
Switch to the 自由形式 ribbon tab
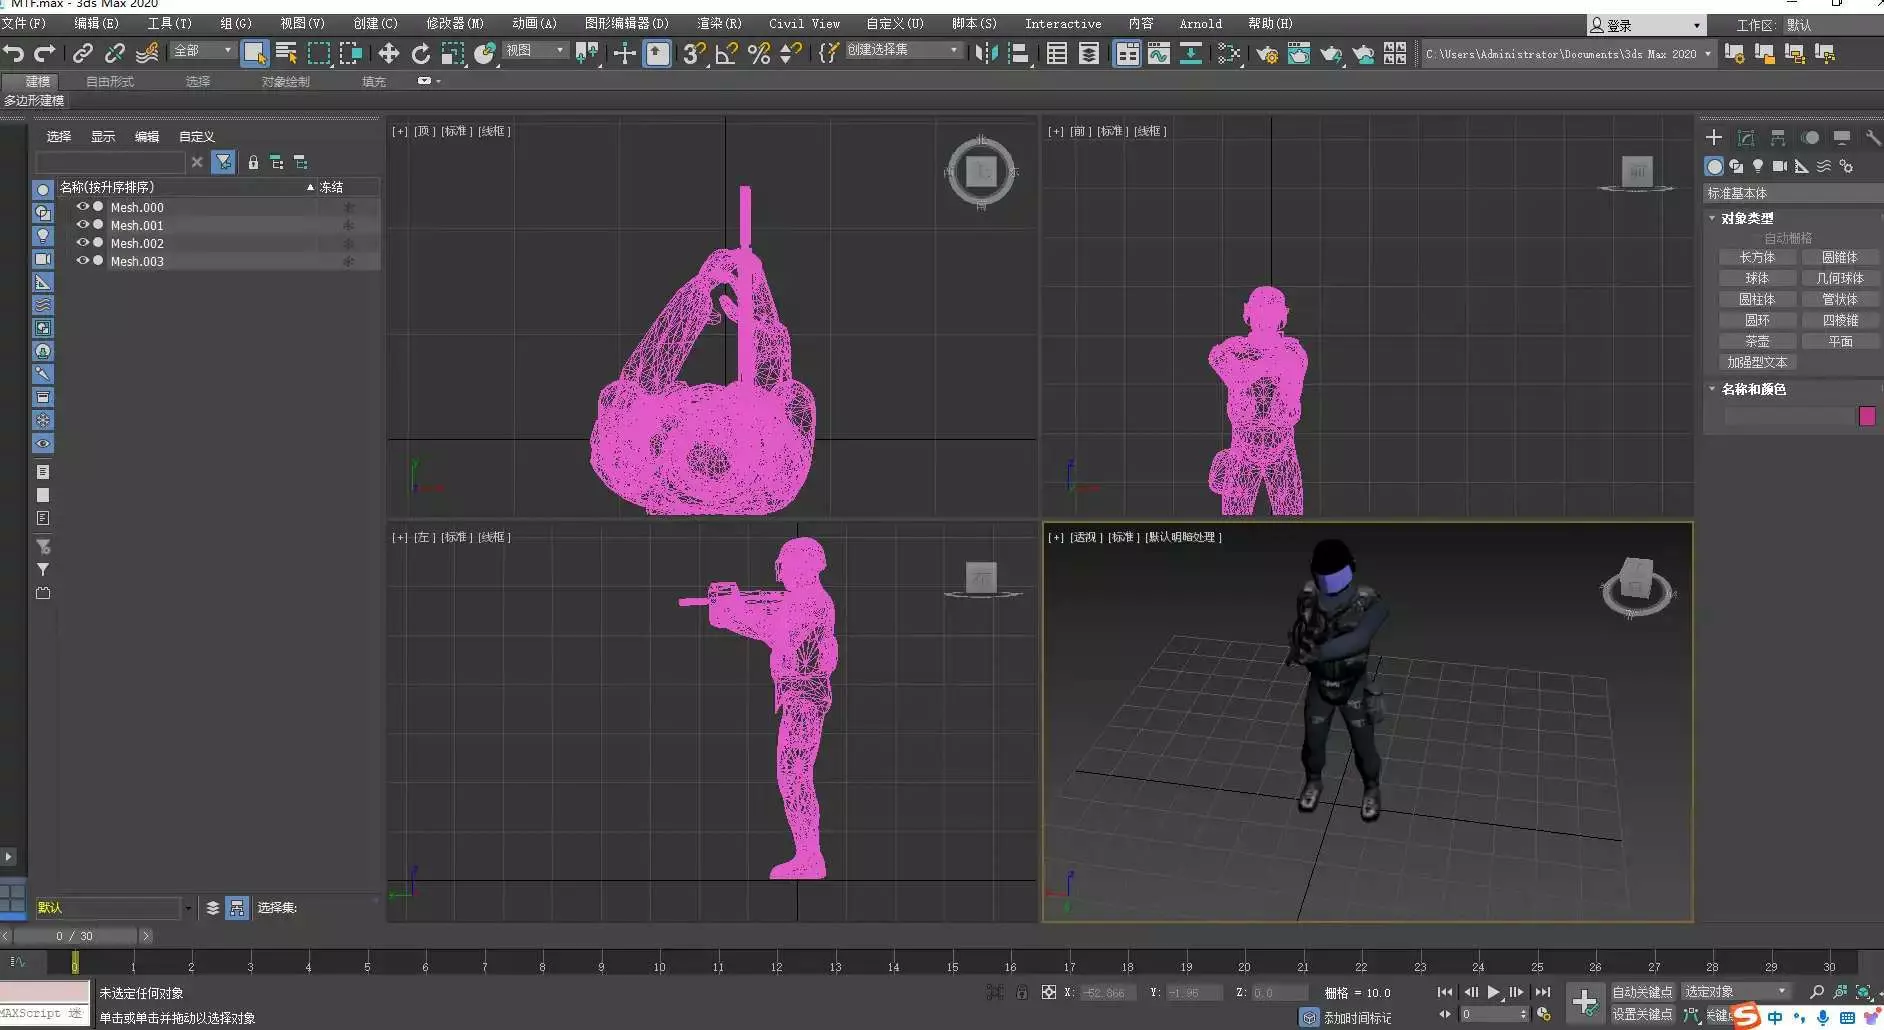tap(110, 82)
